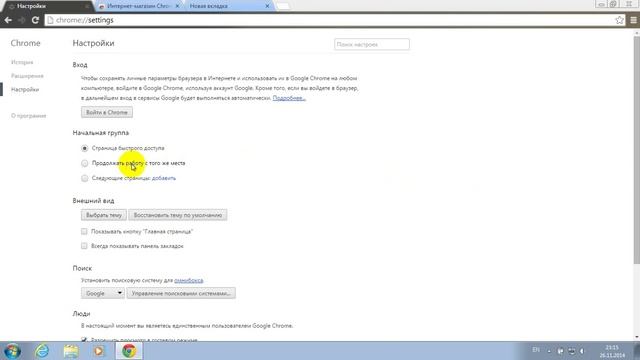This screenshot has width=640, height=360.
Task: Open the taskbar clock and date
Action: [612, 351]
